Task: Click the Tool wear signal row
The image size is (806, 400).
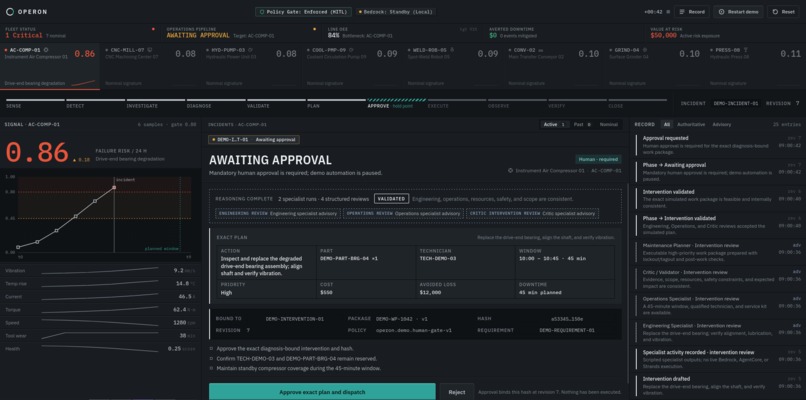Action: pyautogui.click(x=100, y=336)
